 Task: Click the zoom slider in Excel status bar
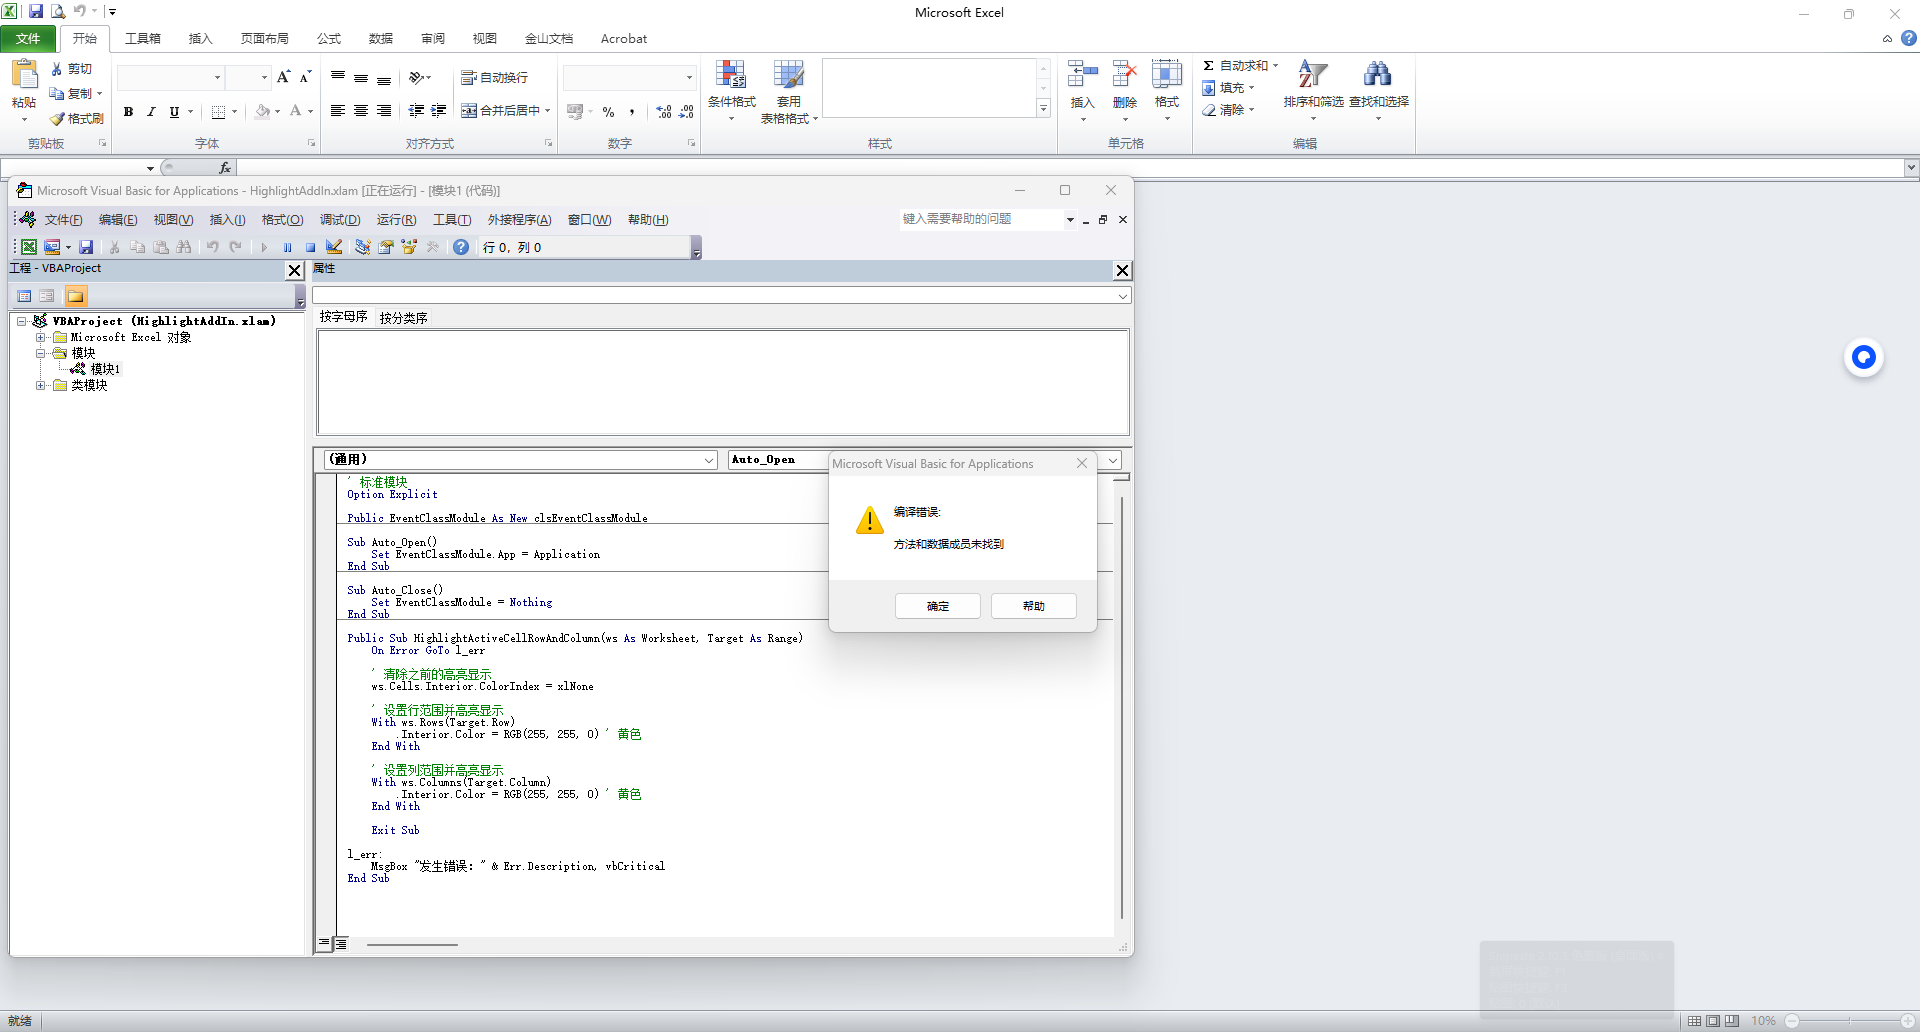(1849, 1021)
